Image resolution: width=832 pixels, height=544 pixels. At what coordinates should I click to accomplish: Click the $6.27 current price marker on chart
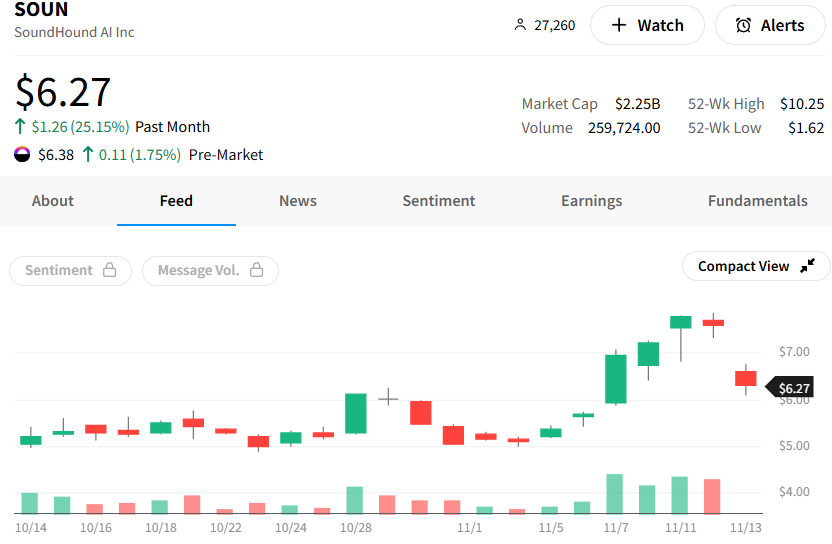(790, 388)
